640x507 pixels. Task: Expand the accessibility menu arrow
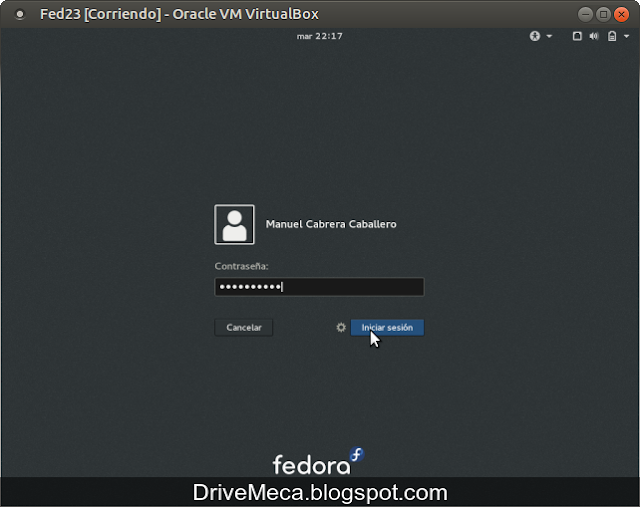tap(549, 36)
